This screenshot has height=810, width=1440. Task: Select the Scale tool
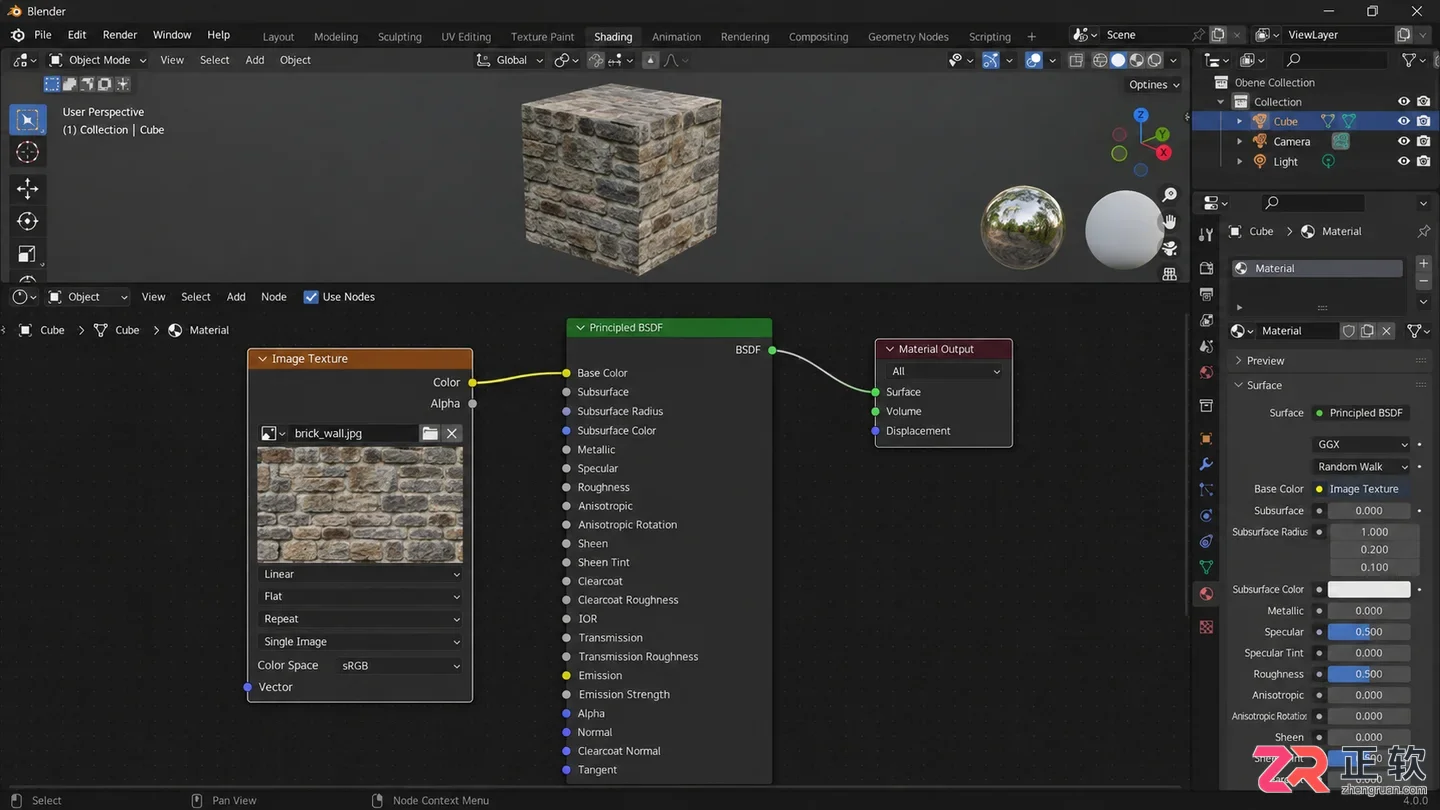(28, 254)
